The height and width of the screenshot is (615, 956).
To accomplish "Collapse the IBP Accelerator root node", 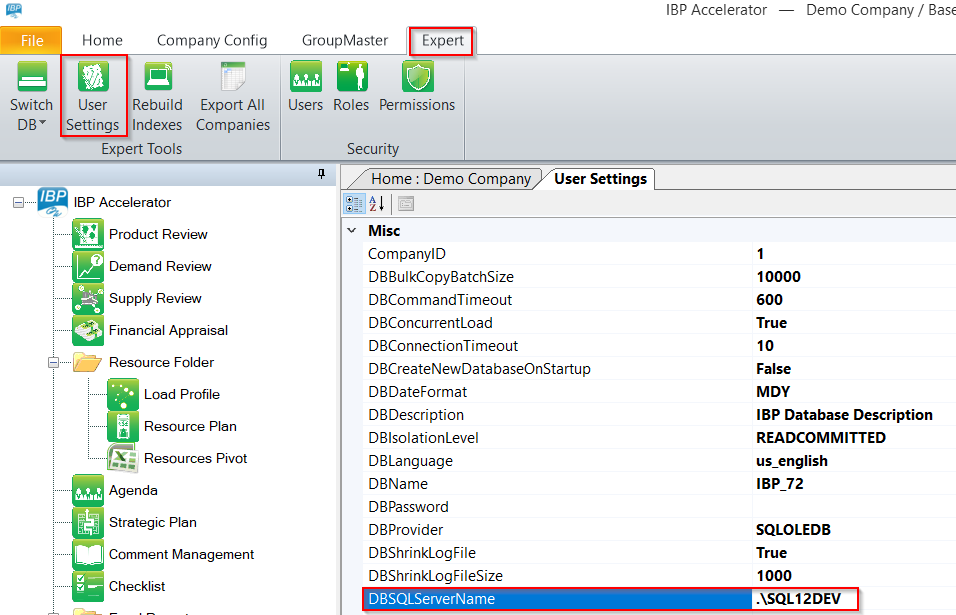I will [19, 202].
